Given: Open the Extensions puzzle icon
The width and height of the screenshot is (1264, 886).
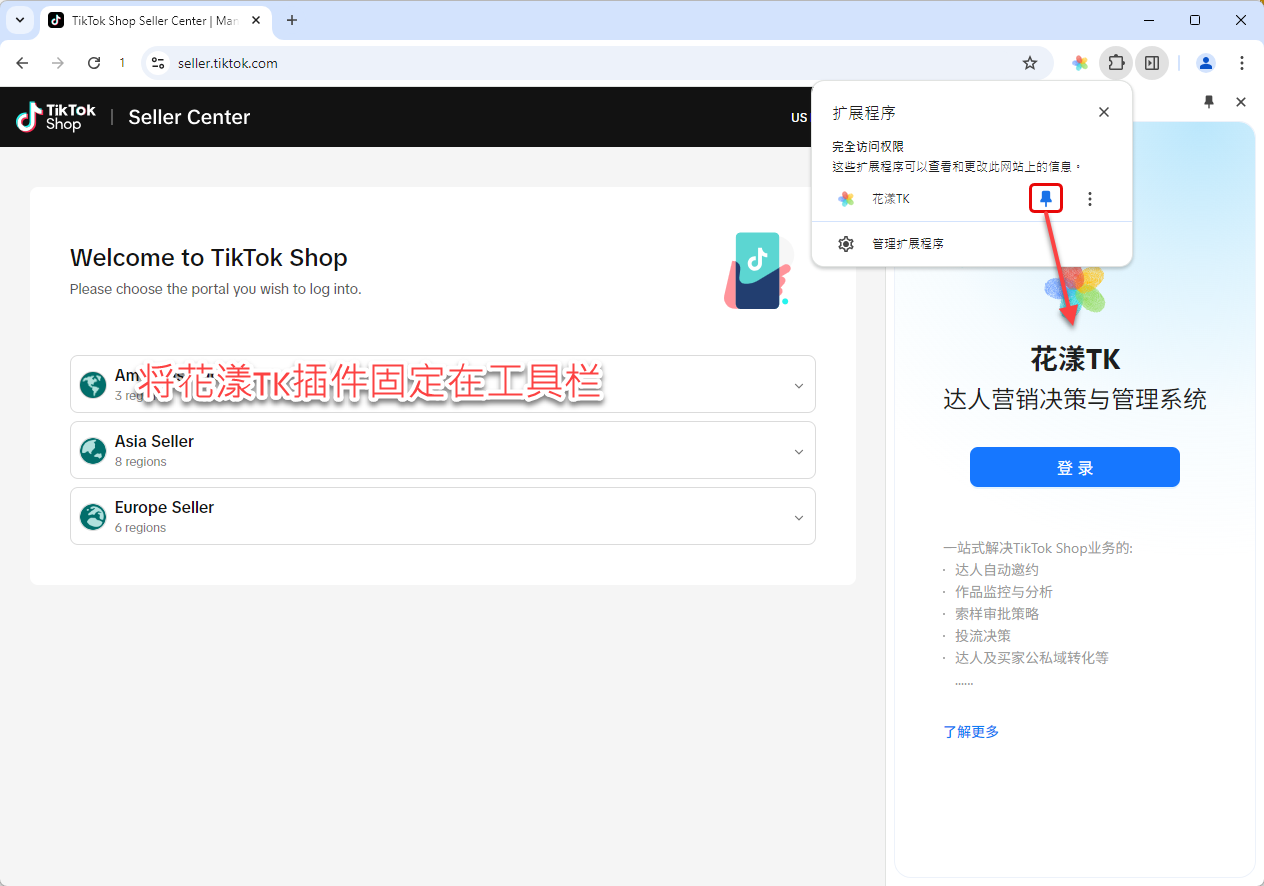Looking at the screenshot, I should [1116, 63].
